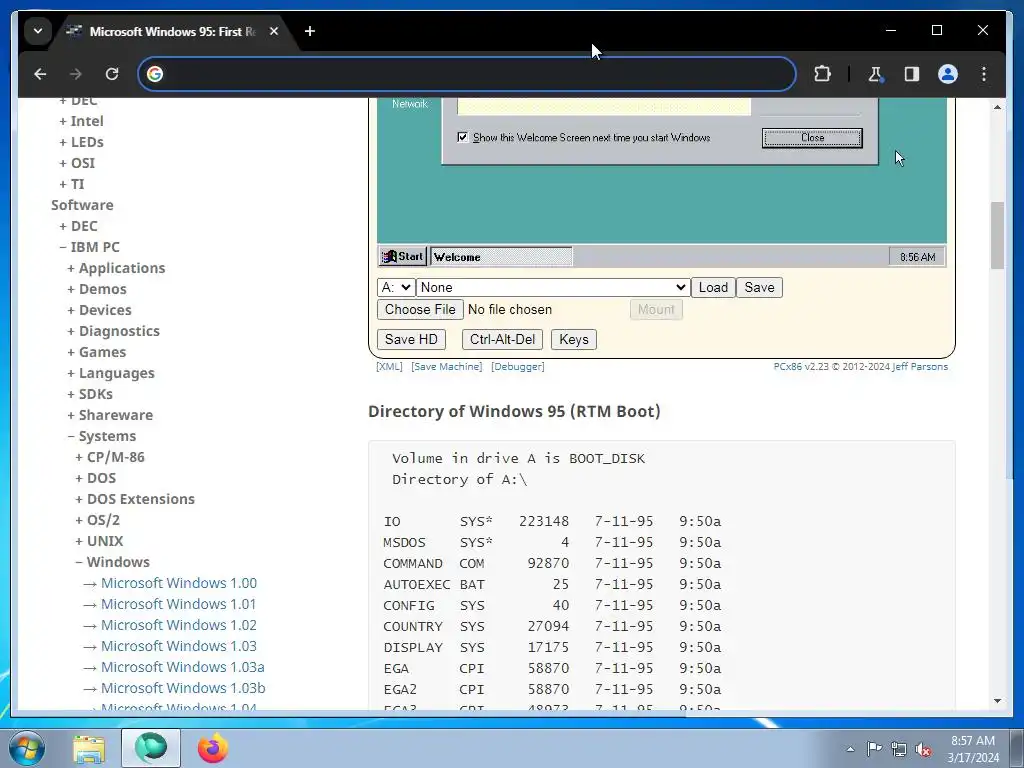Click the Save diskette button
The image size is (1024, 768).
760,287
